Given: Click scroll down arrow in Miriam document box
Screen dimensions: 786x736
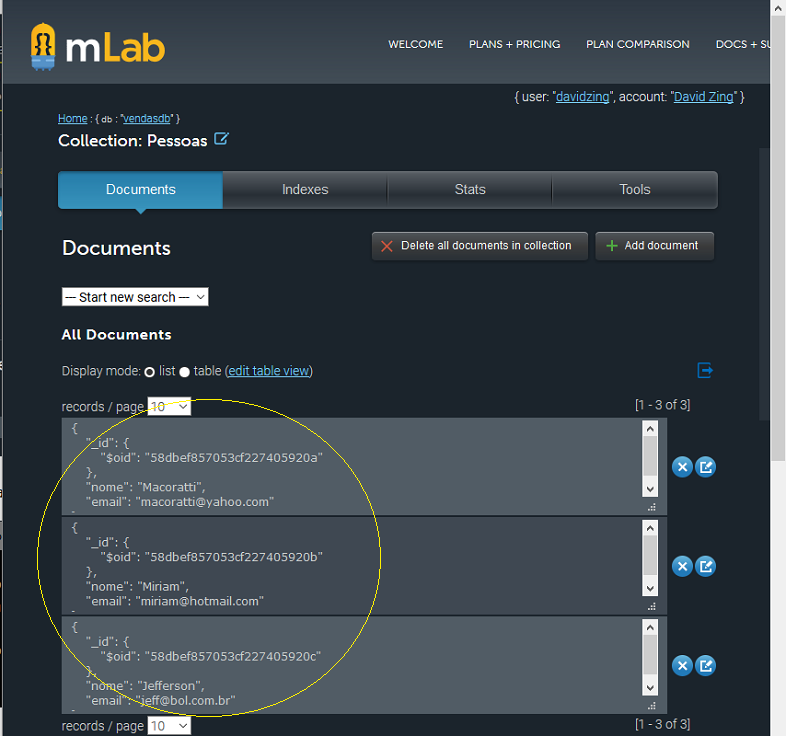Looking at the screenshot, I should (650, 588).
